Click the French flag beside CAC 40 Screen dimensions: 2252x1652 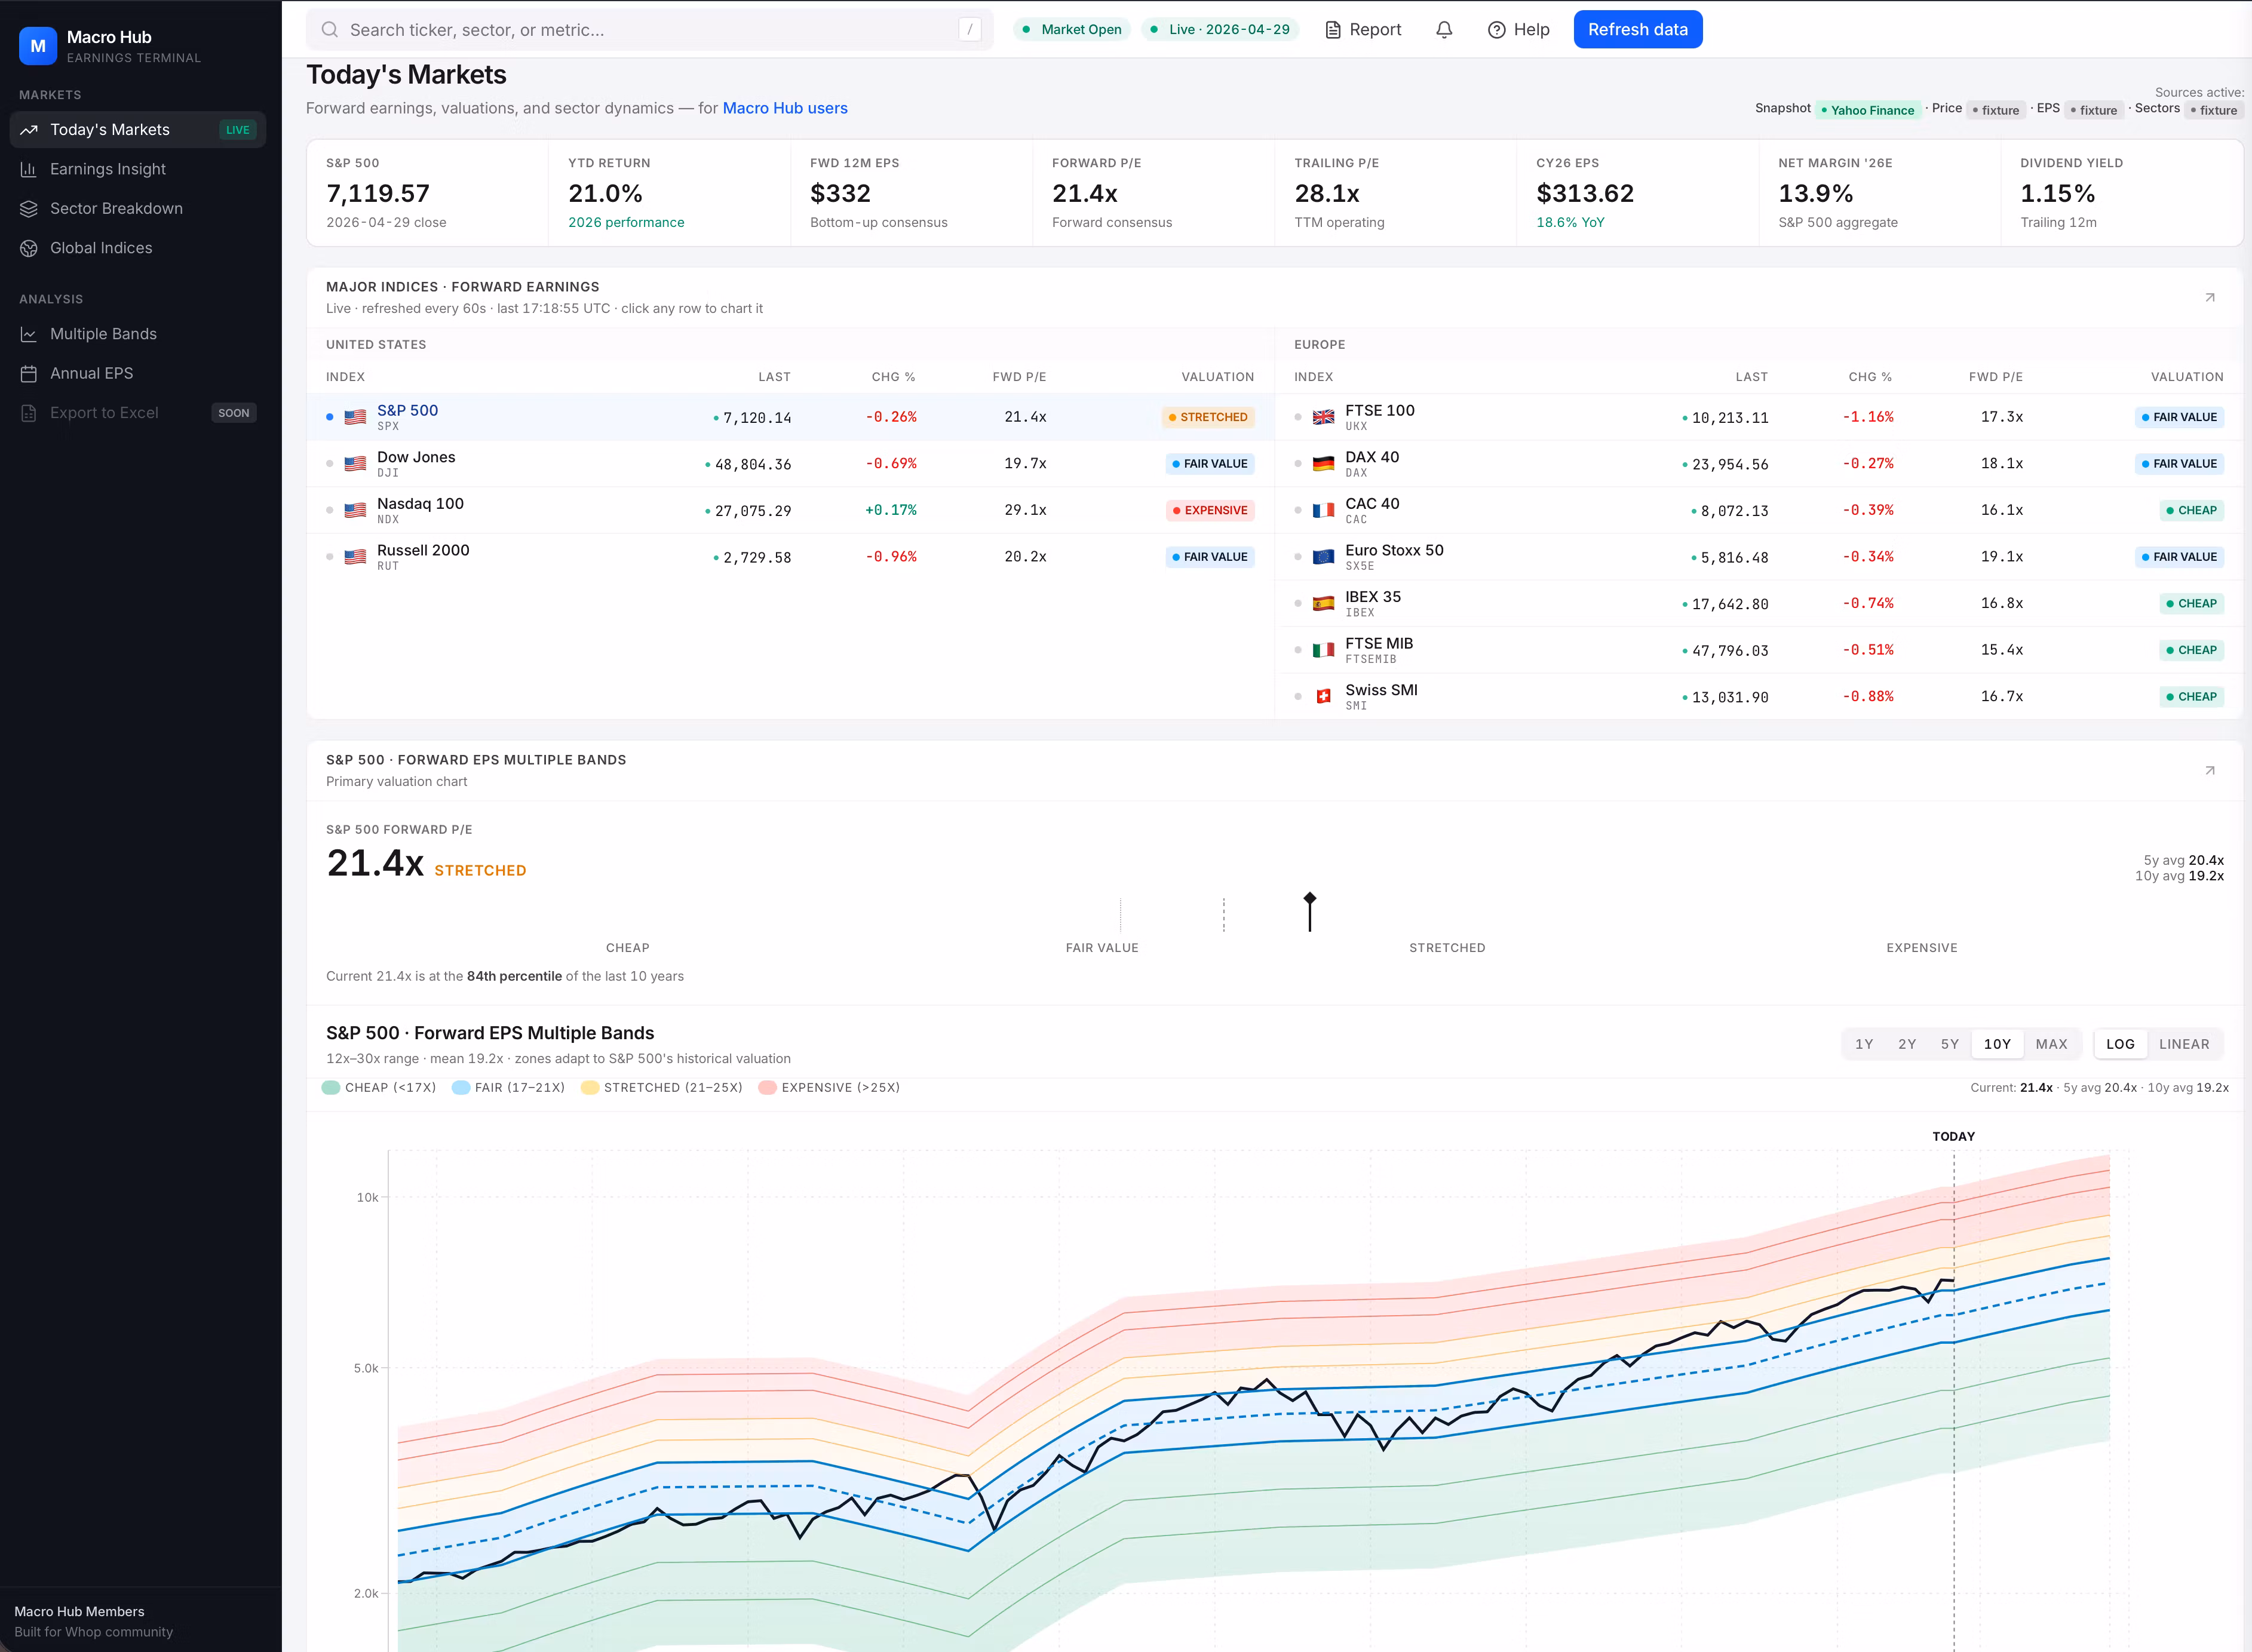(x=1323, y=510)
